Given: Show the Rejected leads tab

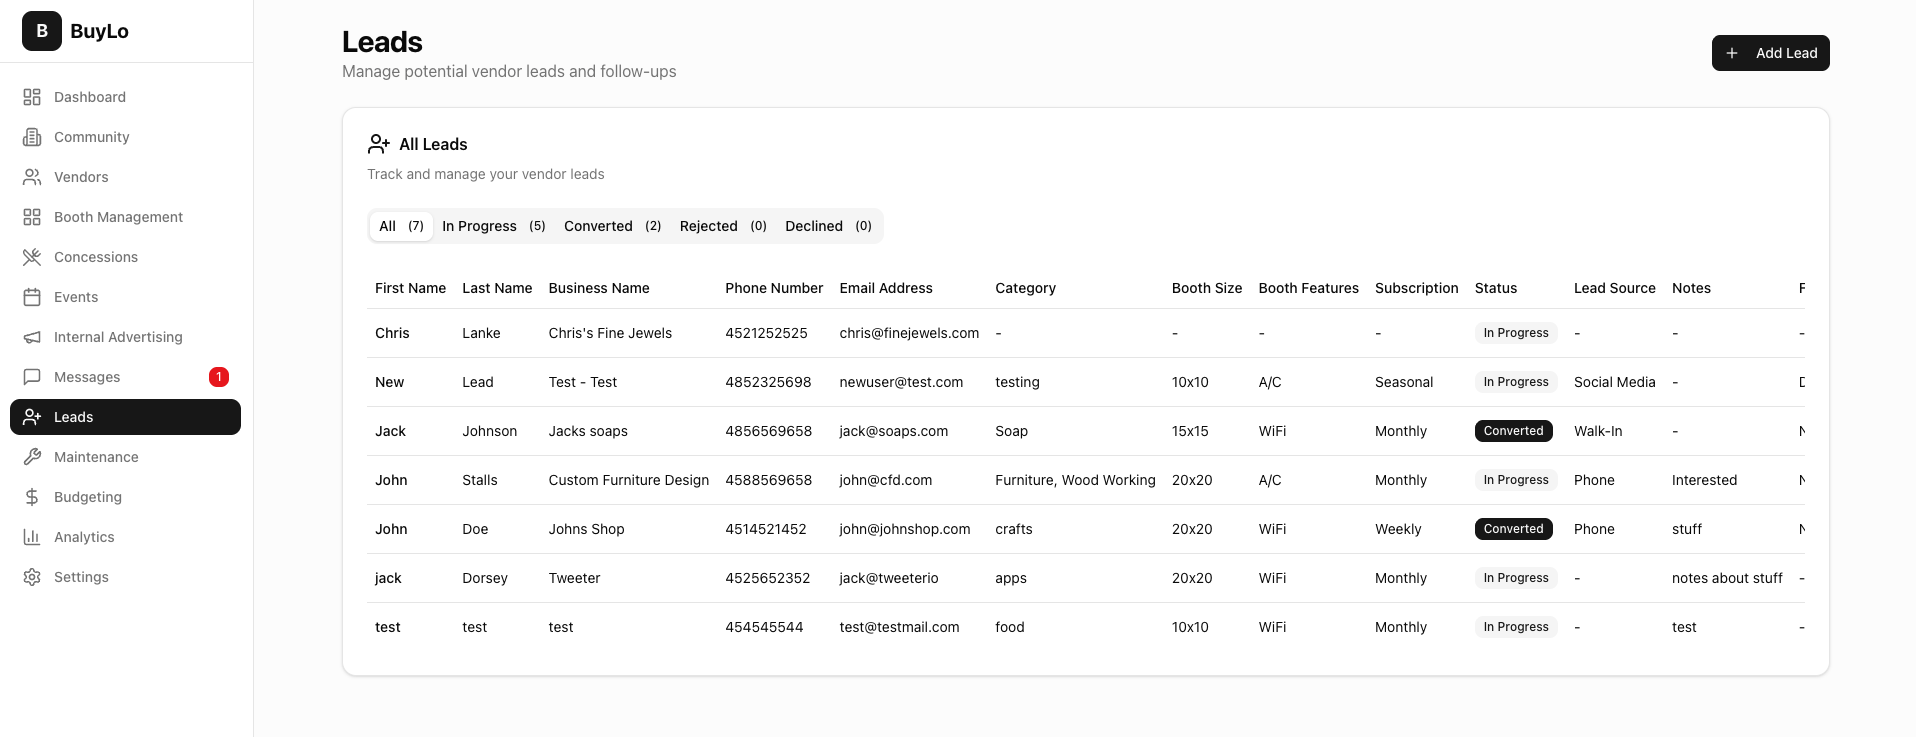Looking at the screenshot, I should (722, 226).
